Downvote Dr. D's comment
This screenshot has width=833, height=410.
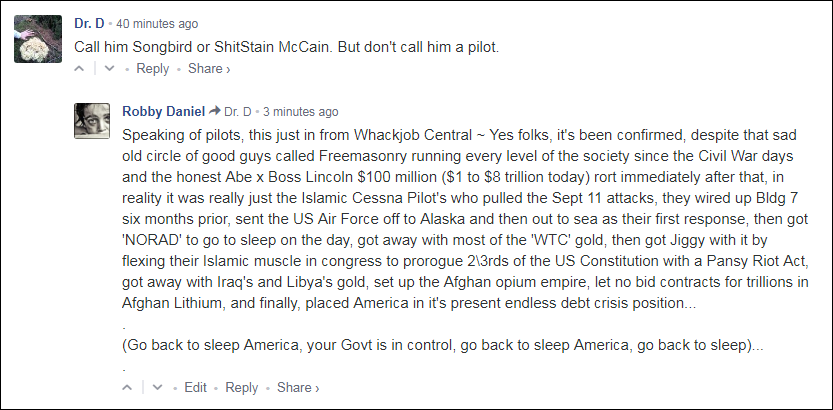click(110, 70)
